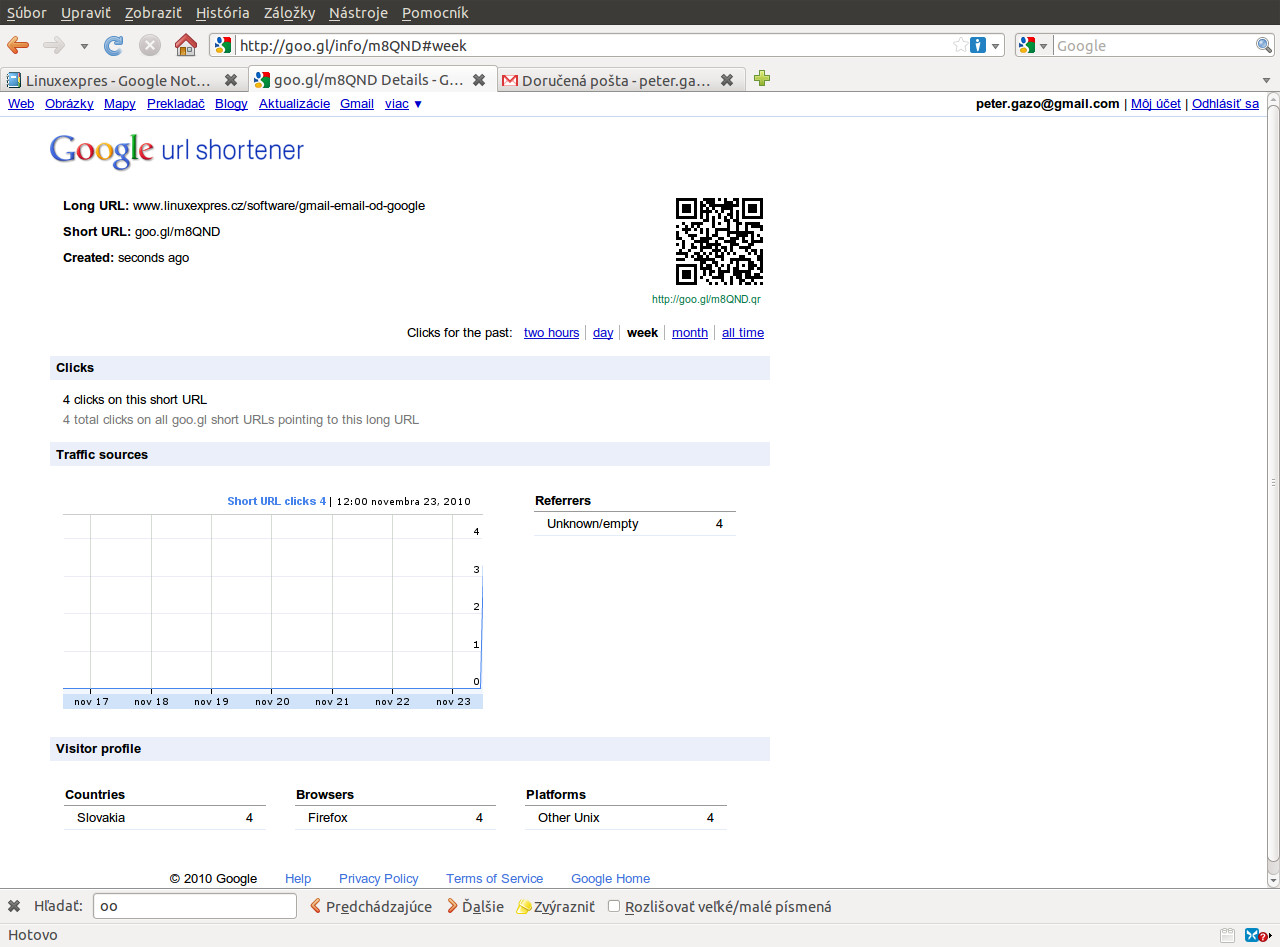Open Môj účet account link
Viewport: 1280px width, 947px height.
(1156, 104)
